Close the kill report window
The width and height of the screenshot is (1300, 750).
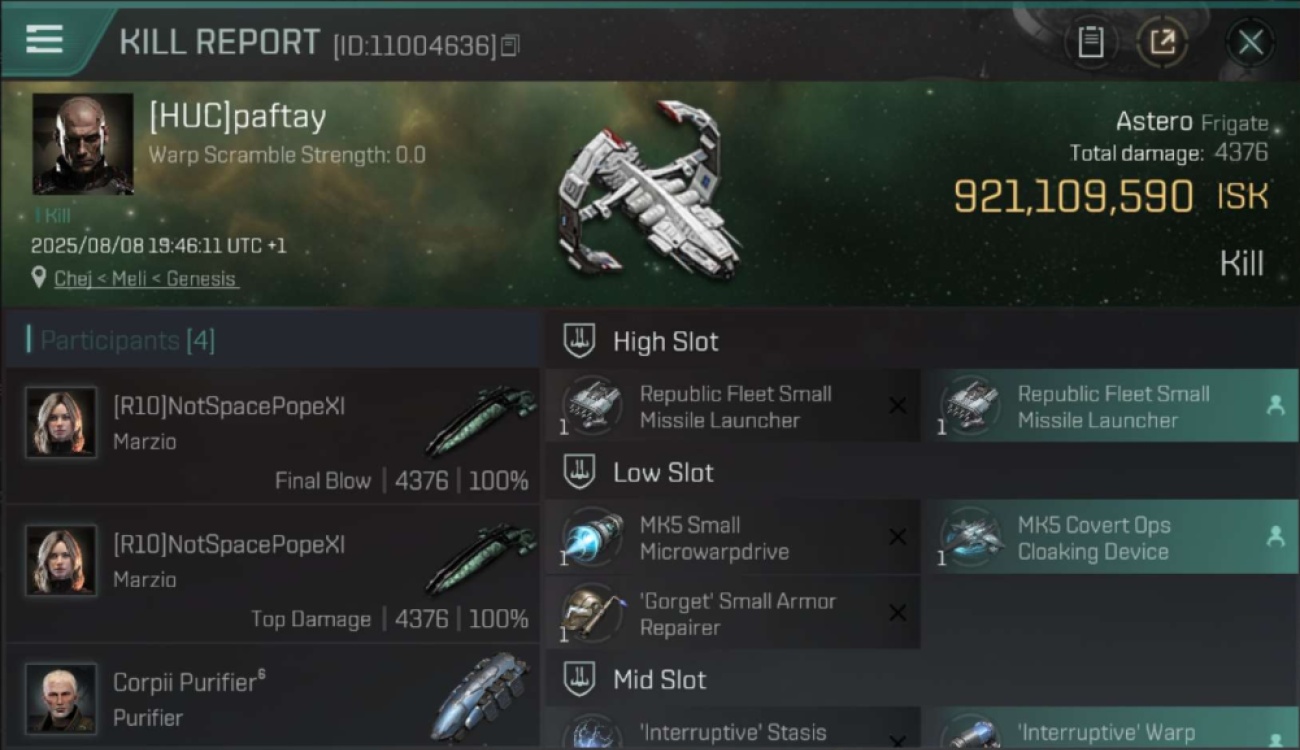1250,43
